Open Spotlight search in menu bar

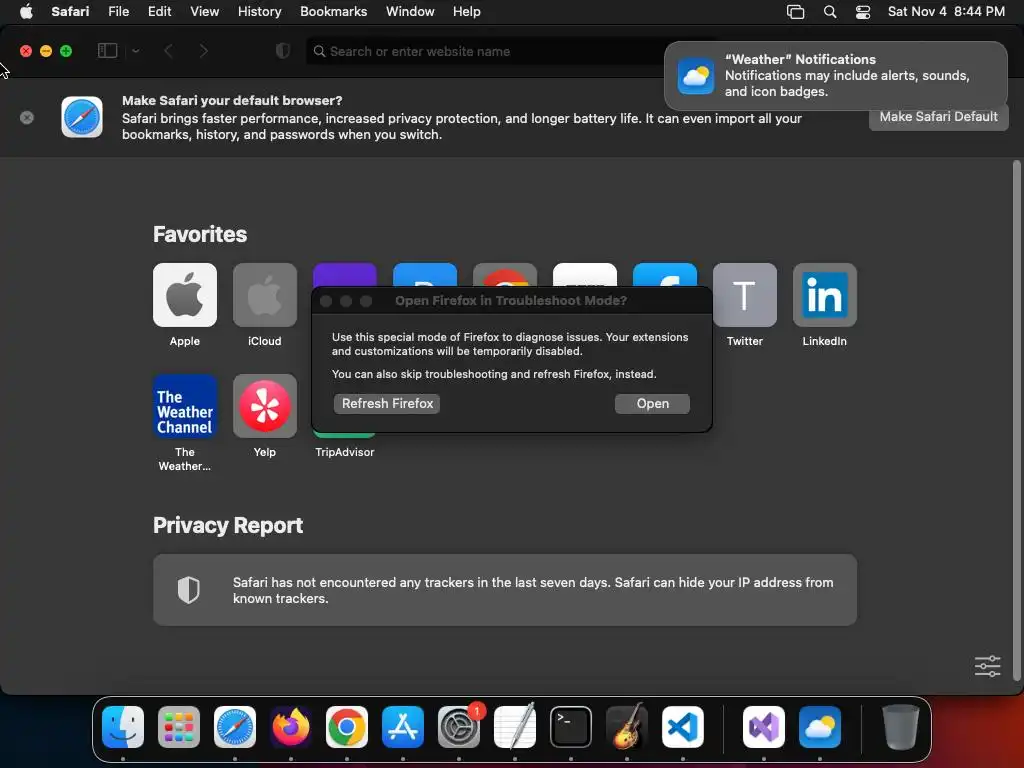[x=829, y=12]
